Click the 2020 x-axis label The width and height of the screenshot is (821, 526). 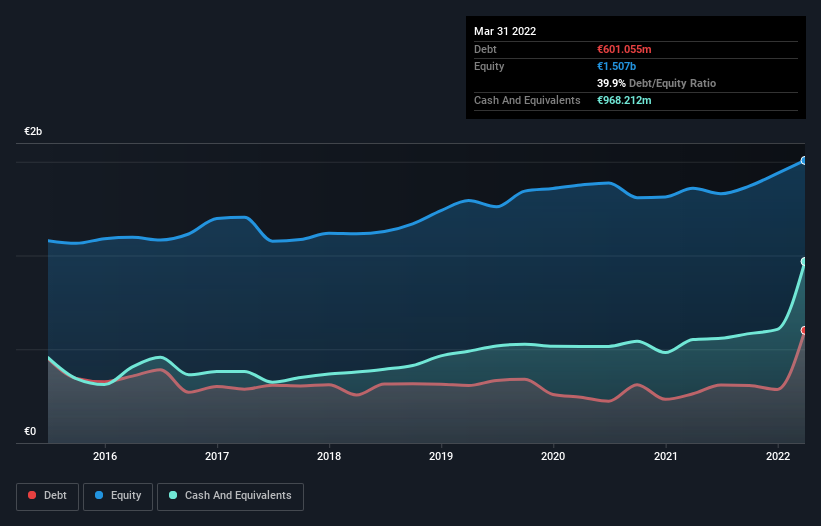tap(553, 456)
